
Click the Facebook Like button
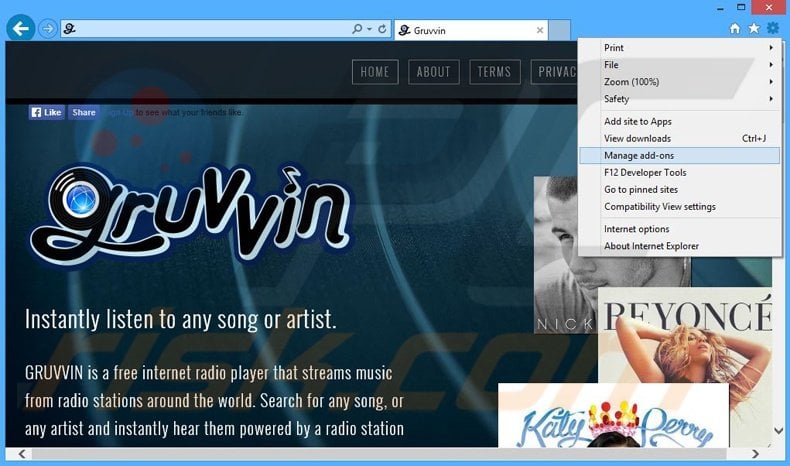point(46,112)
